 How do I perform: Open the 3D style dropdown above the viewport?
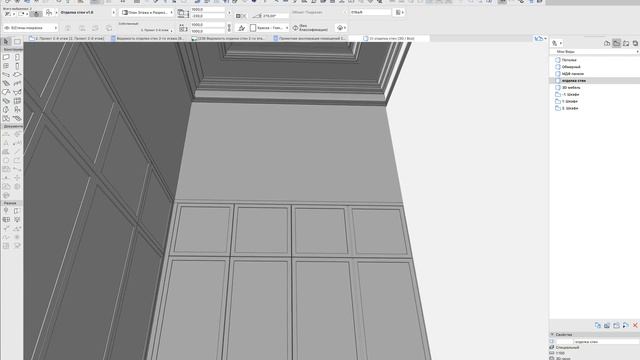tap(540, 38)
